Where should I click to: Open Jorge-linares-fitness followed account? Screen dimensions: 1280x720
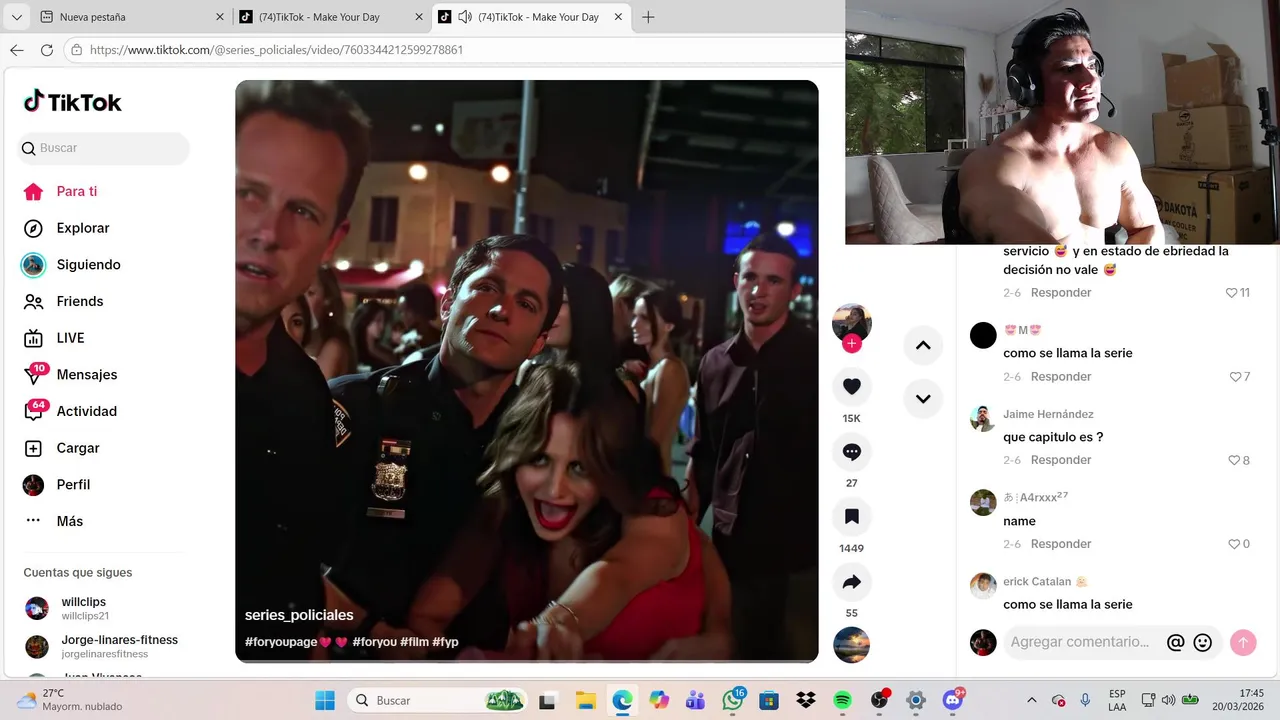(x=101, y=646)
